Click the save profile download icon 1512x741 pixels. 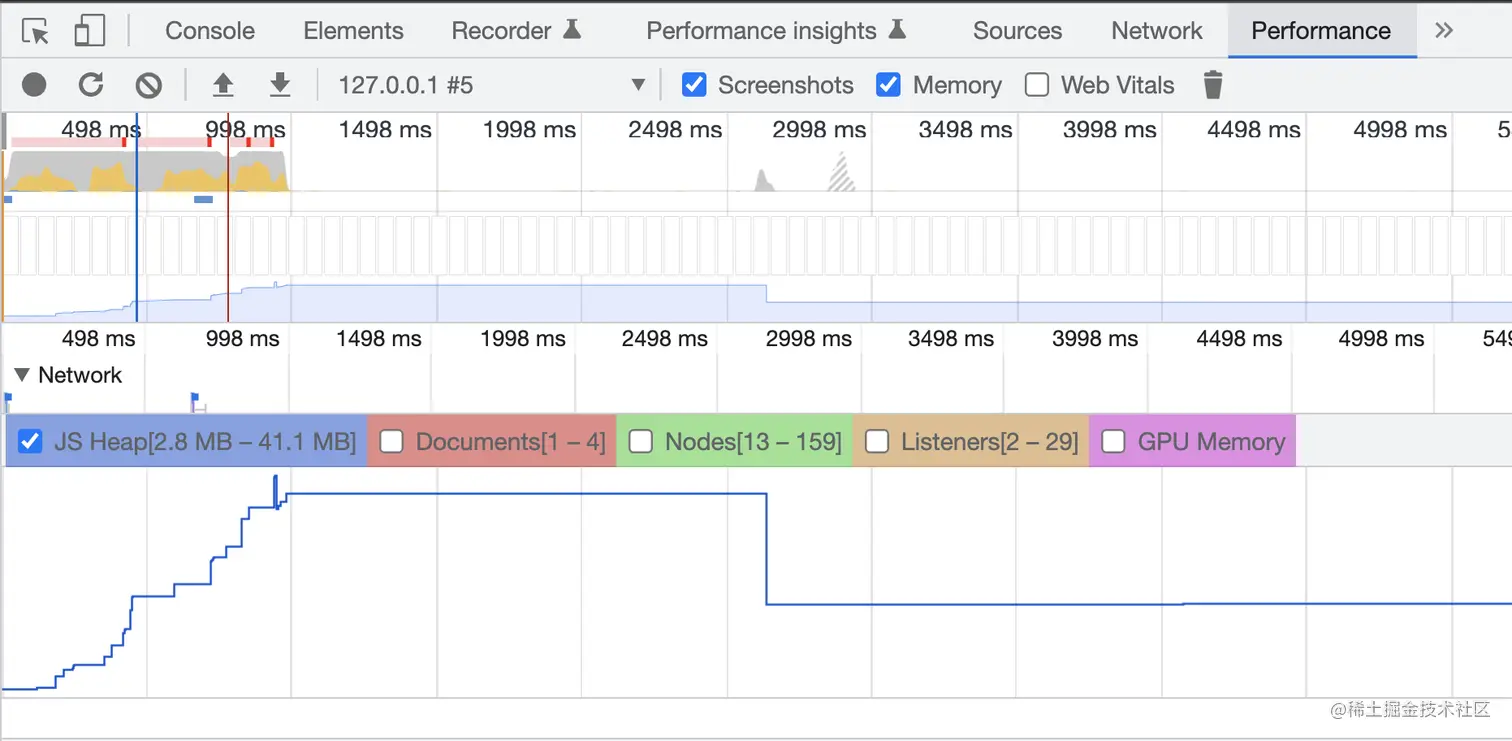click(x=280, y=85)
